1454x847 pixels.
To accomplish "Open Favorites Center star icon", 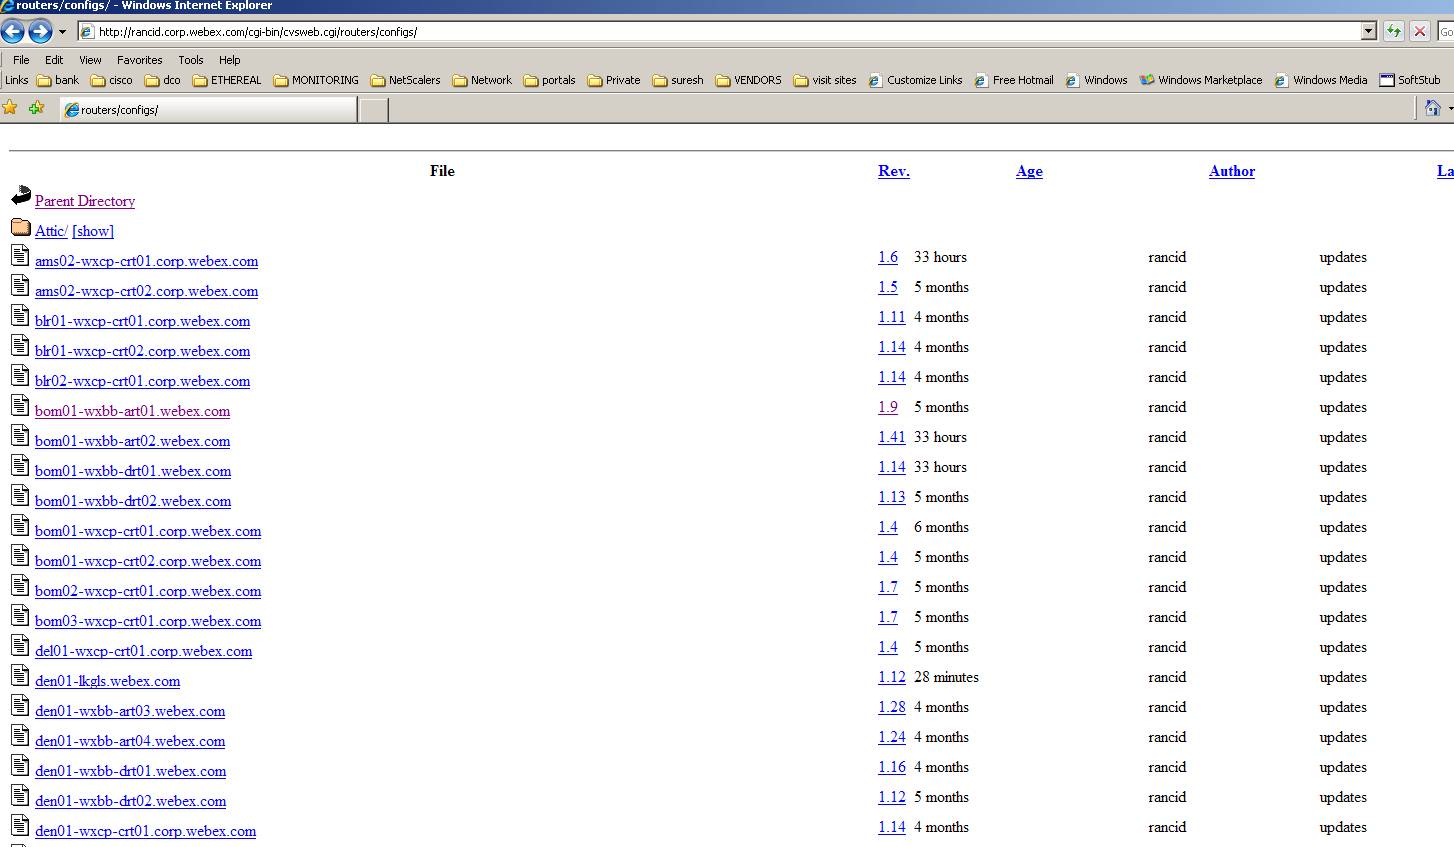I will (x=11, y=108).
